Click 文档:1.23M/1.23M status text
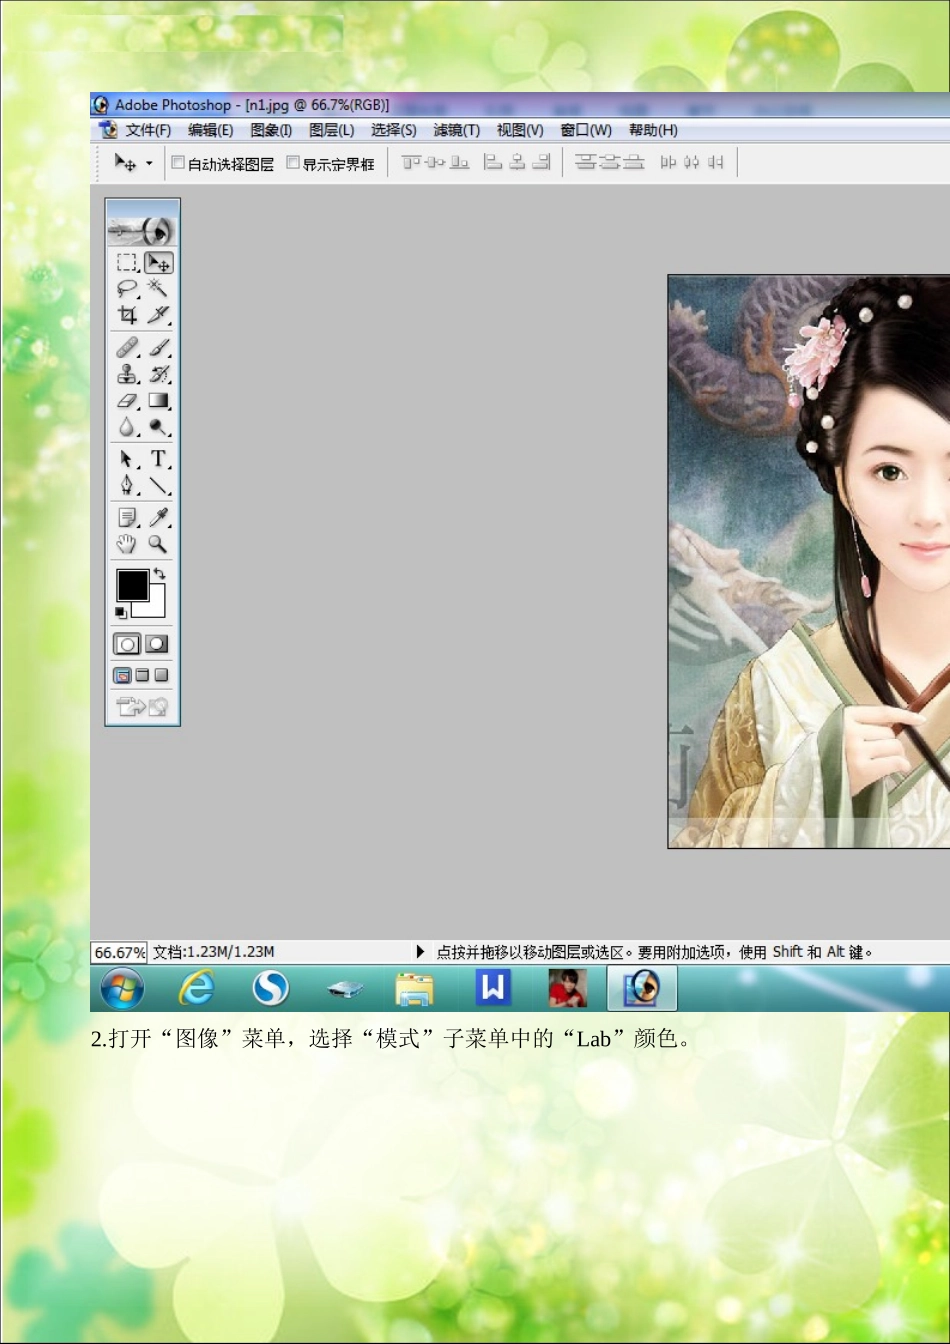 213,952
